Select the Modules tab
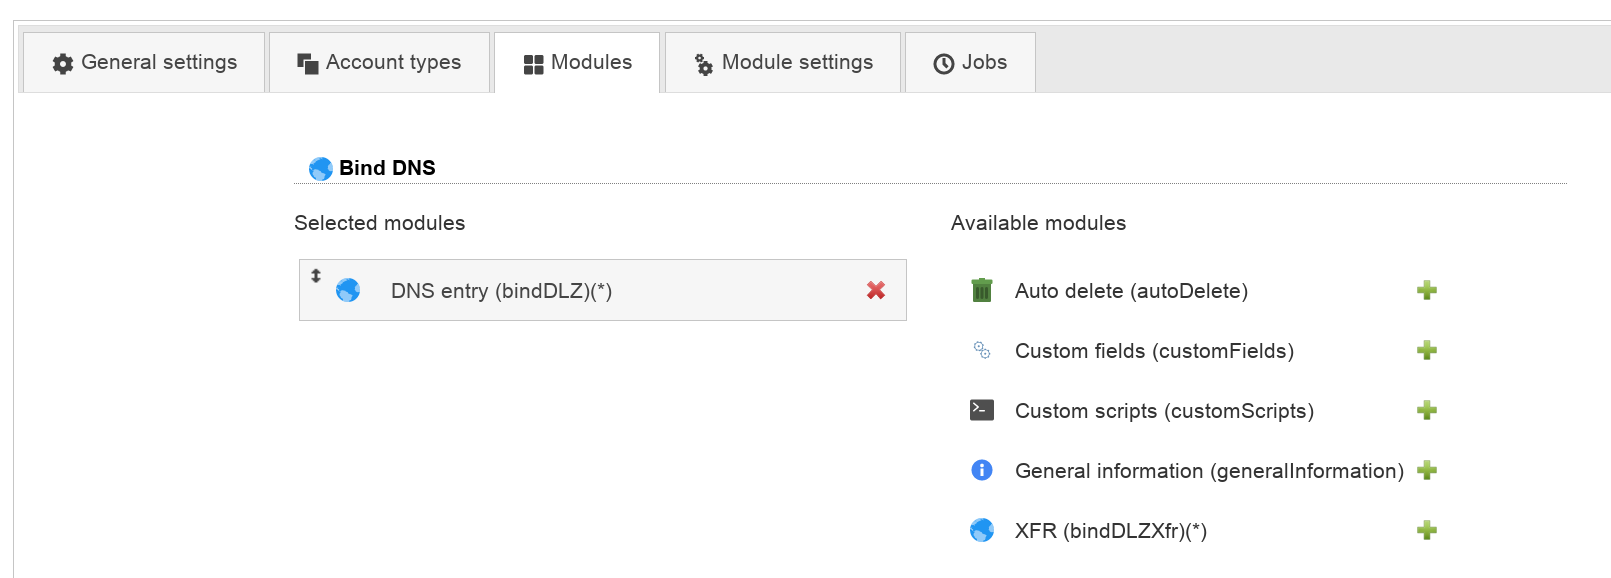The image size is (1611, 578). [x=577, y=63]
